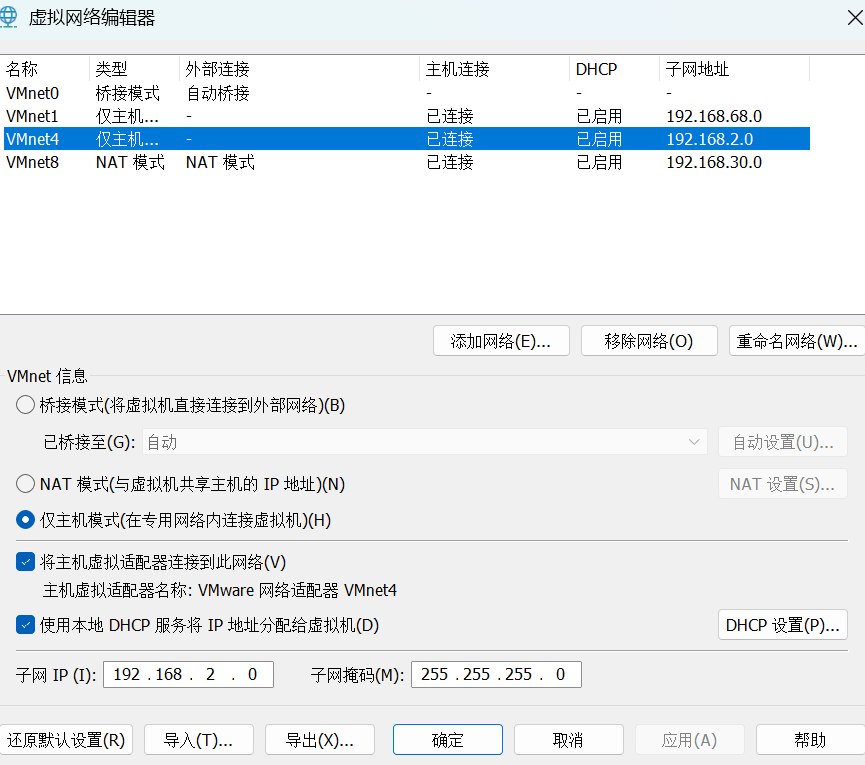Toggle connect host virtual adapter checkbox

tap(26, 563)
